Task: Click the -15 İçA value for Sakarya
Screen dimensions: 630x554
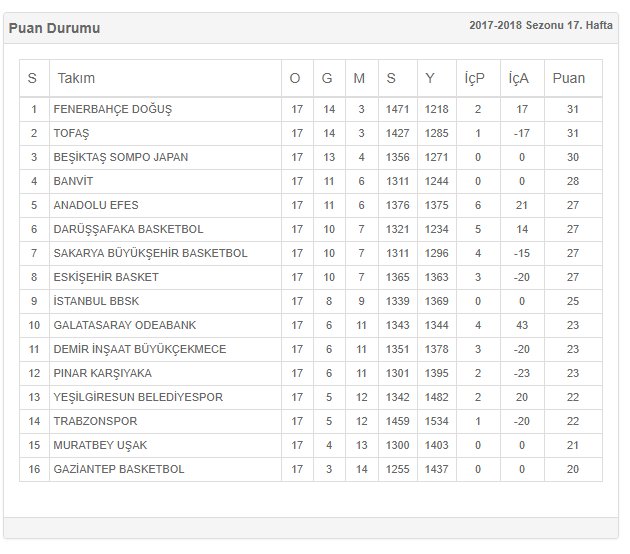Action: click(522, 253)
